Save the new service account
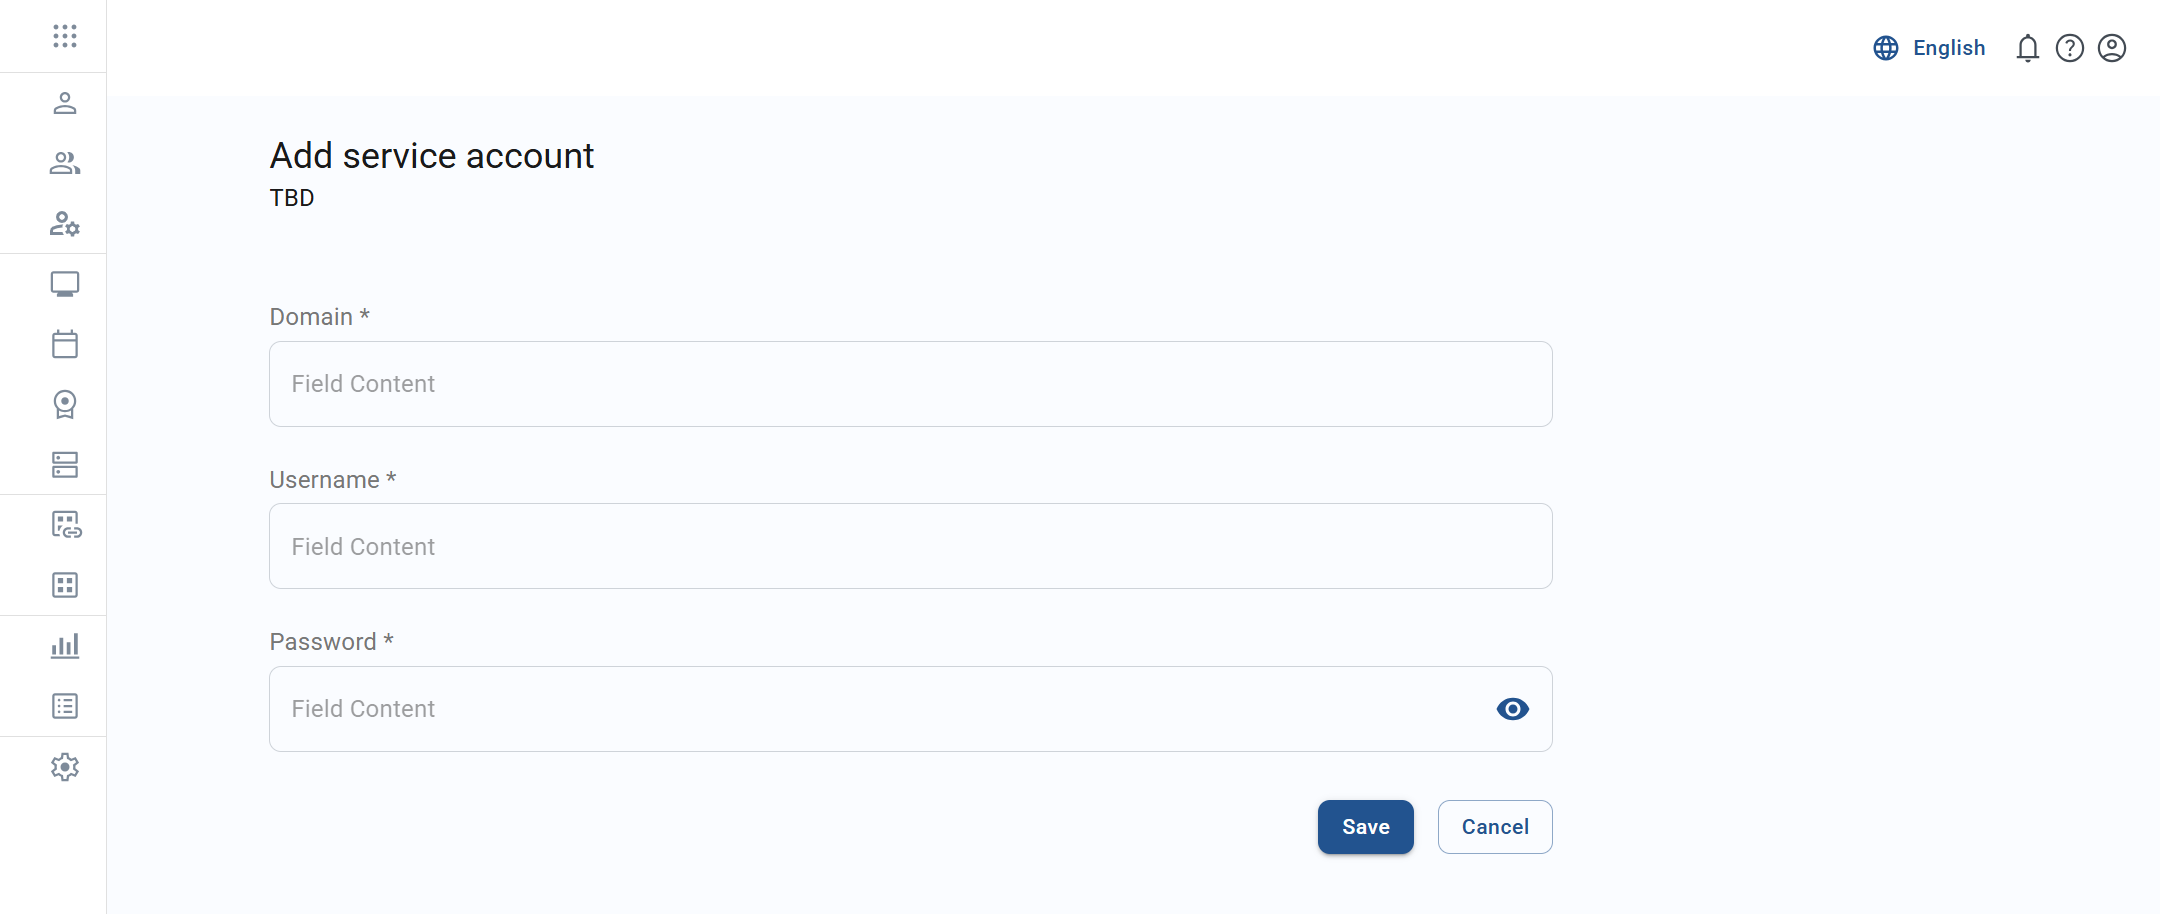This screenshot has height=914, width=2160. [1365, 826]
